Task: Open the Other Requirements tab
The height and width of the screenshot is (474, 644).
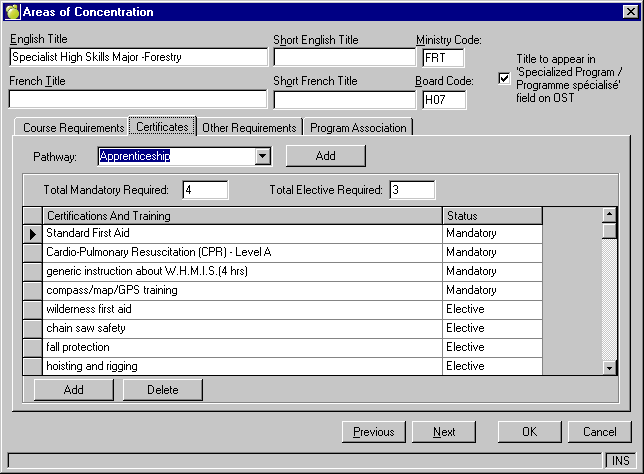Action: (249, 128)
